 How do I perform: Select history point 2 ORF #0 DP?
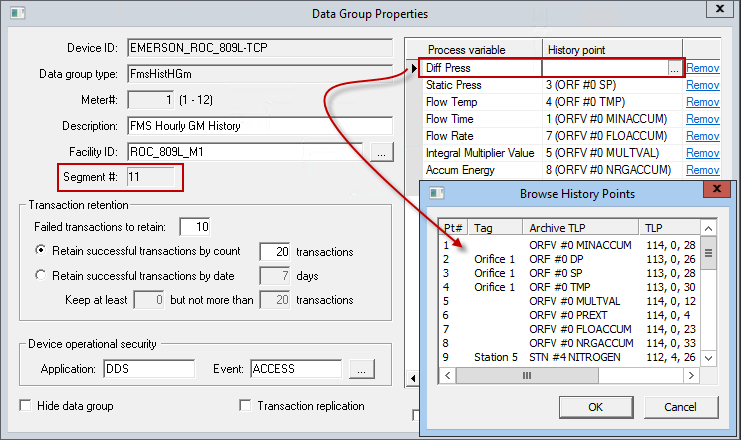569,259
